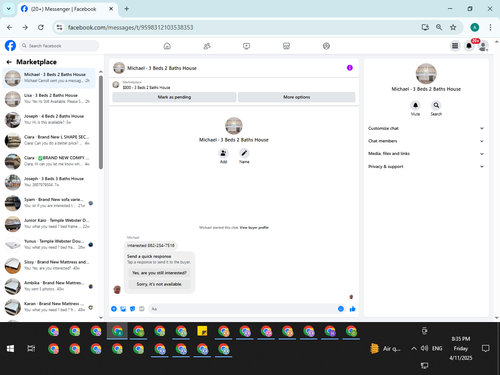500x375 pixels.
Task: Open the Friends icon in top navigation
Action: 207,46
